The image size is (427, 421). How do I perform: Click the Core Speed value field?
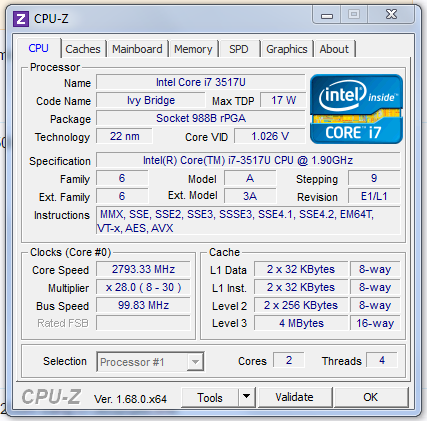(x=143, y=269)
